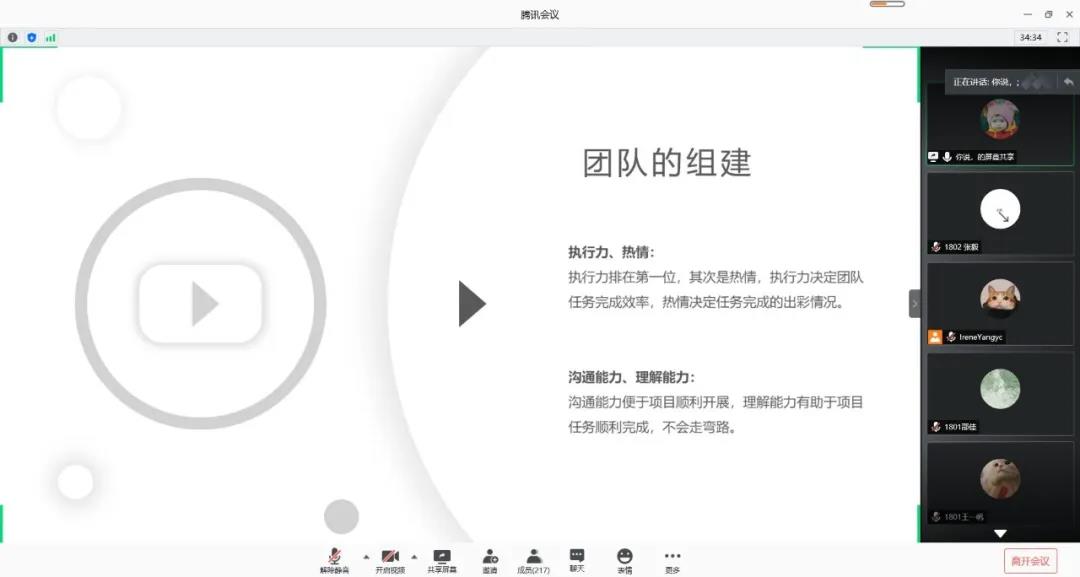1080x577 pixels.
Task: Open the 更多 more options menu
Action: 672,560
